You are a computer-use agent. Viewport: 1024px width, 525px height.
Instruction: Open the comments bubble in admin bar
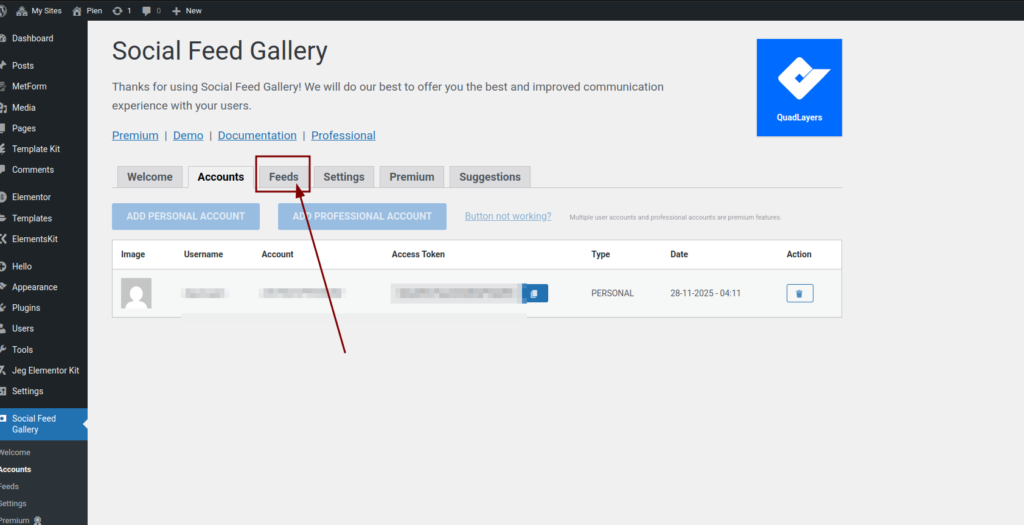point(150,10)
